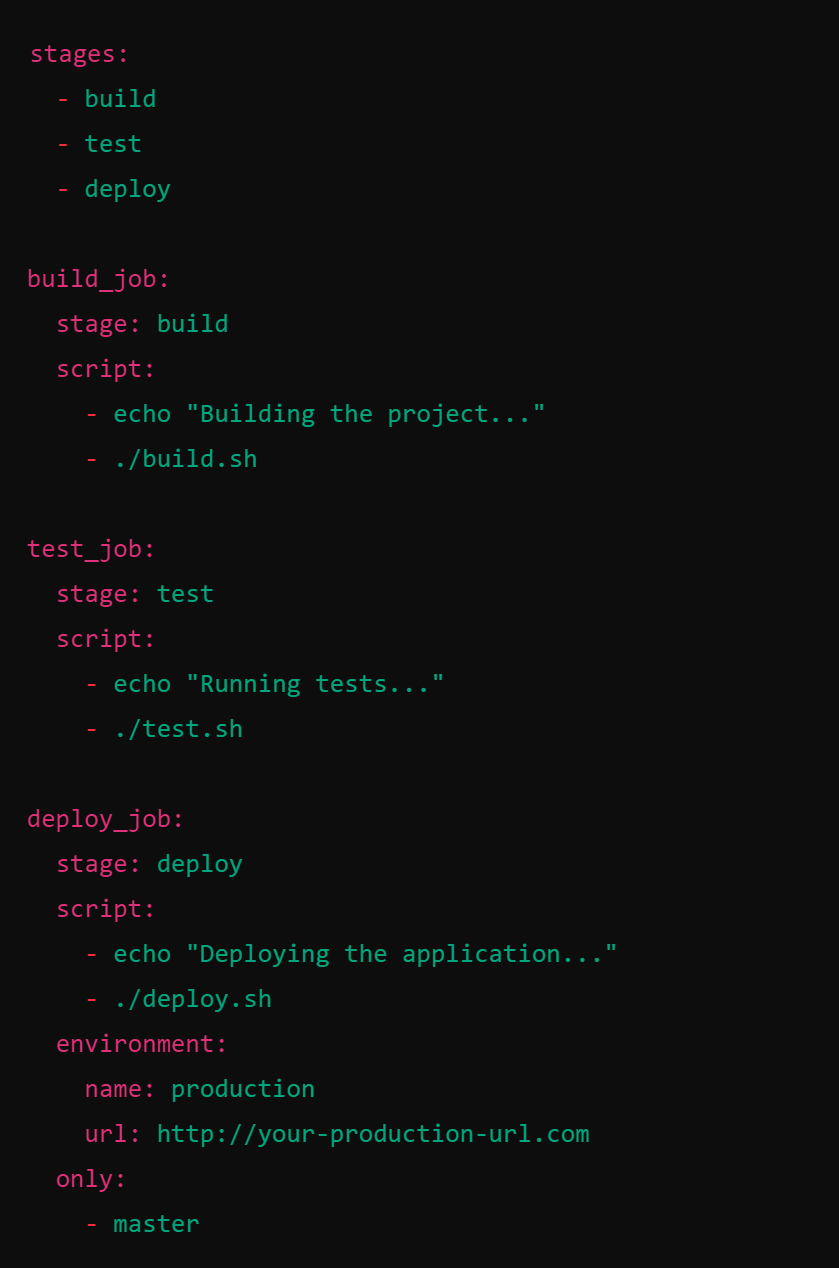Place cursor on the "stage: test" line
839x1268 pixels.
pyautogui.click(x=135, y=594)
